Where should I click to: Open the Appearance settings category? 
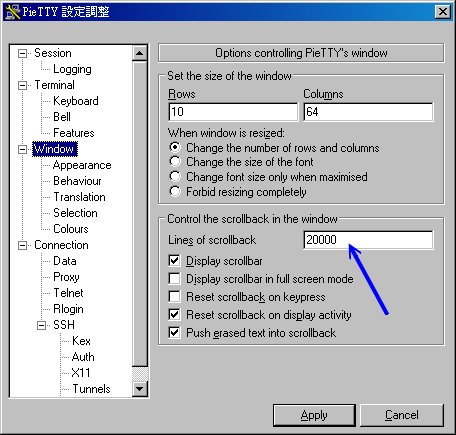point(82,165)
